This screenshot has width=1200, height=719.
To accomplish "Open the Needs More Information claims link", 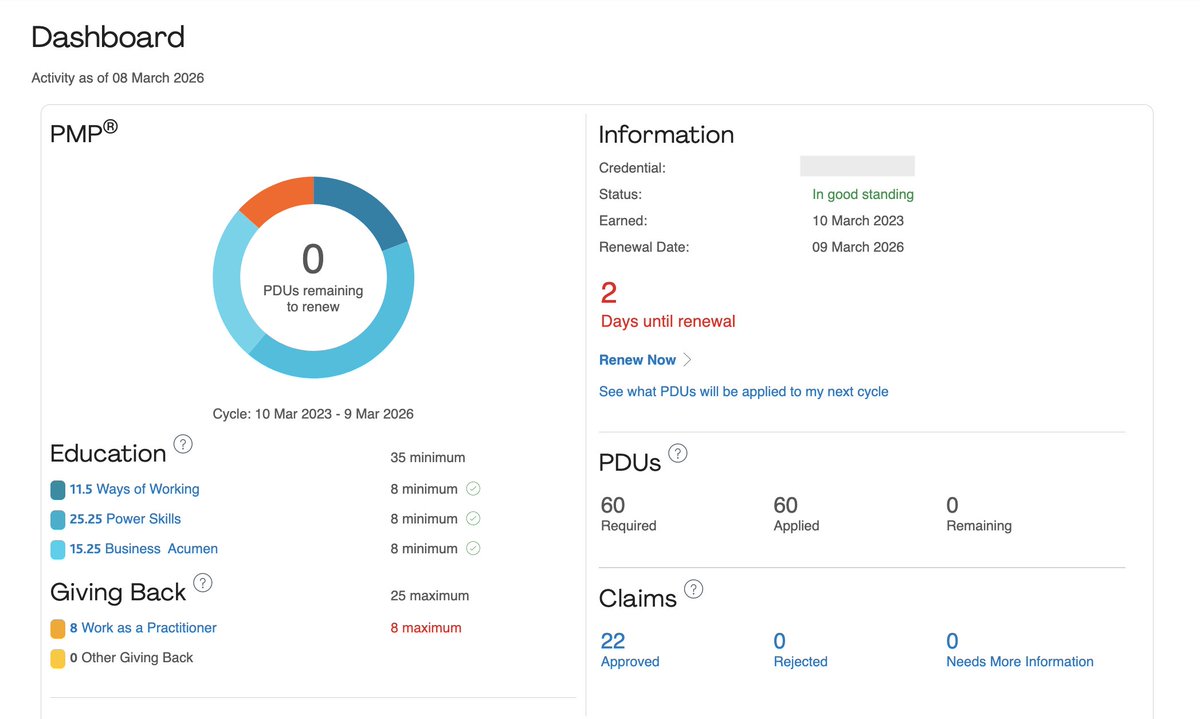I will pos(1019,650).
